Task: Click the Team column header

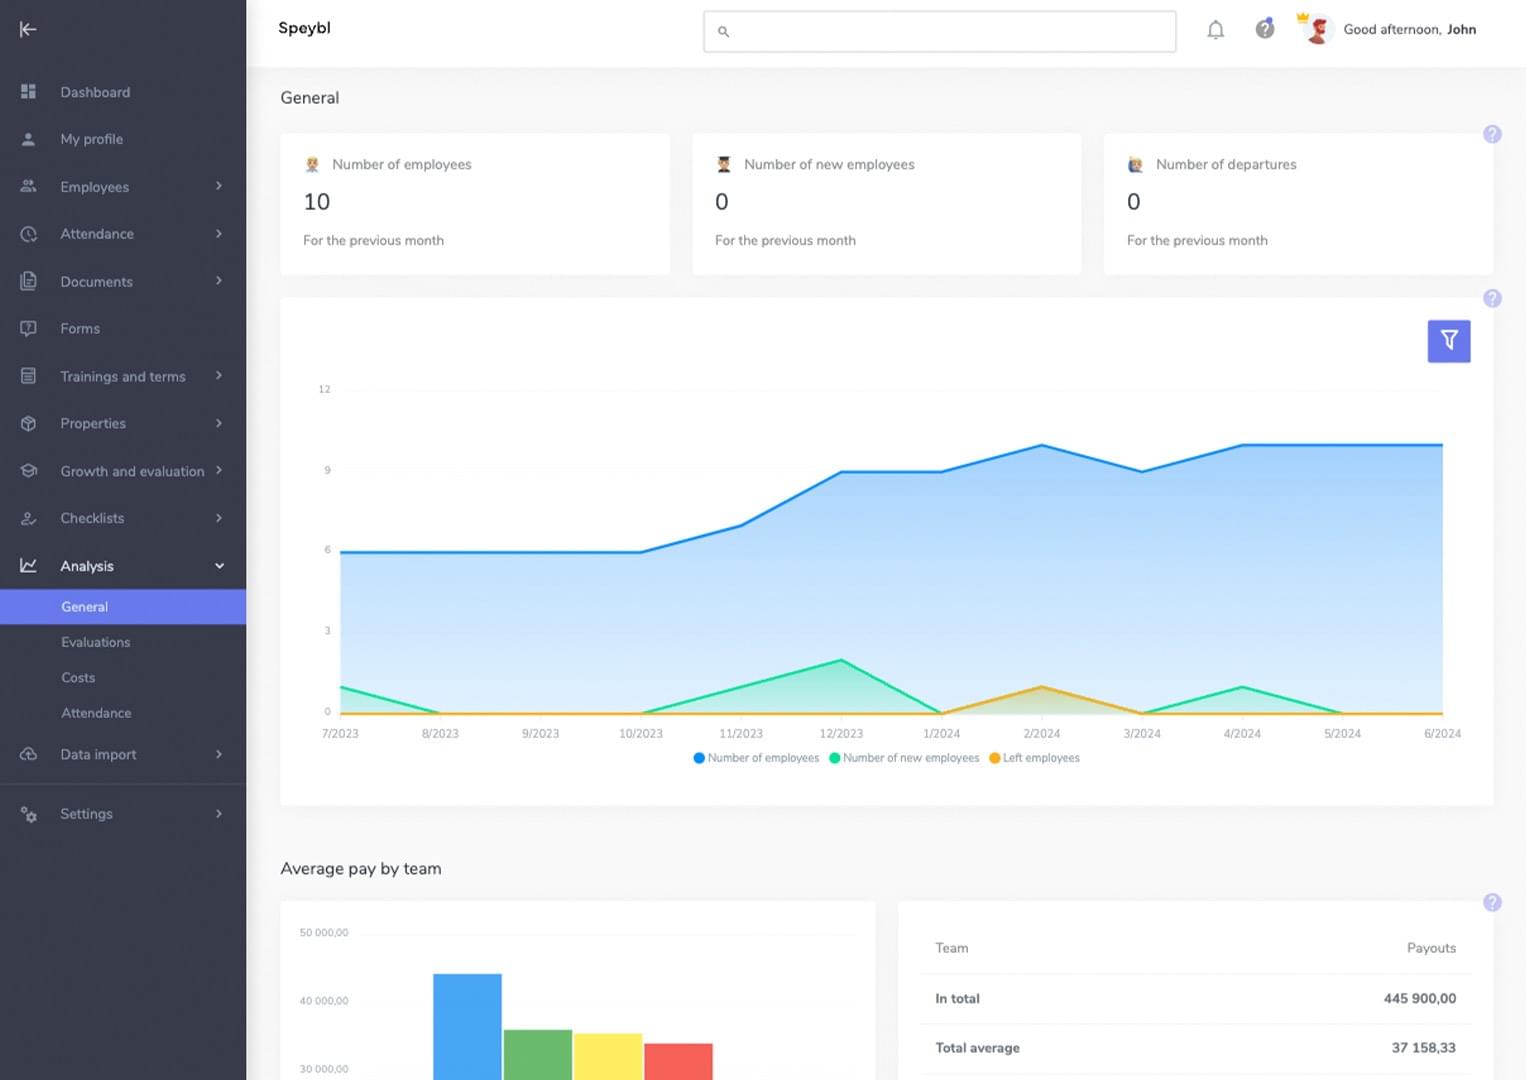Action: [x=951, y=948]
